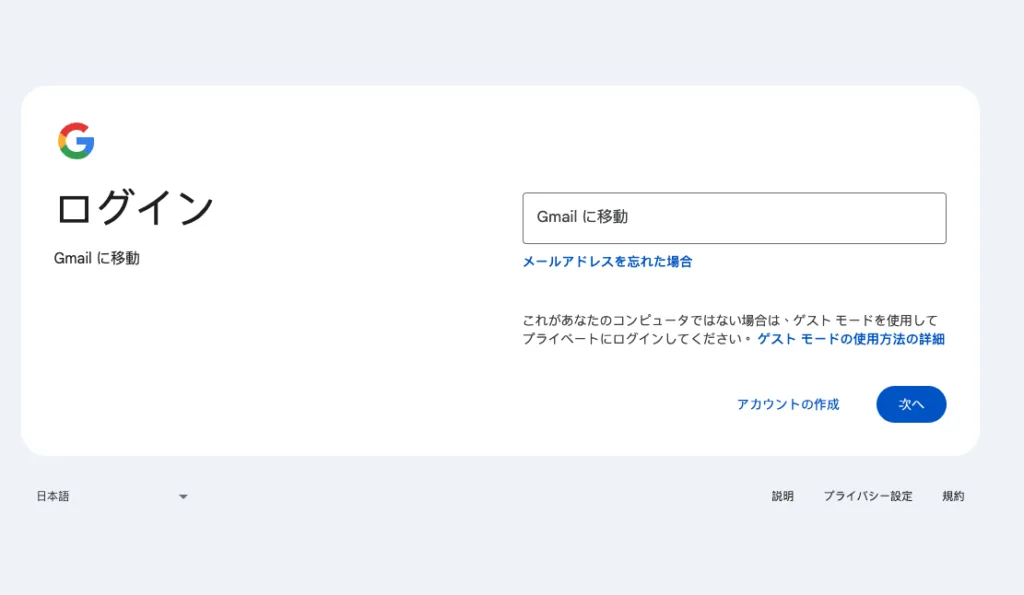Open the メールアドレスを忘れた場合 link
This screenshot has height=595, width=1024.
(607, 262)
